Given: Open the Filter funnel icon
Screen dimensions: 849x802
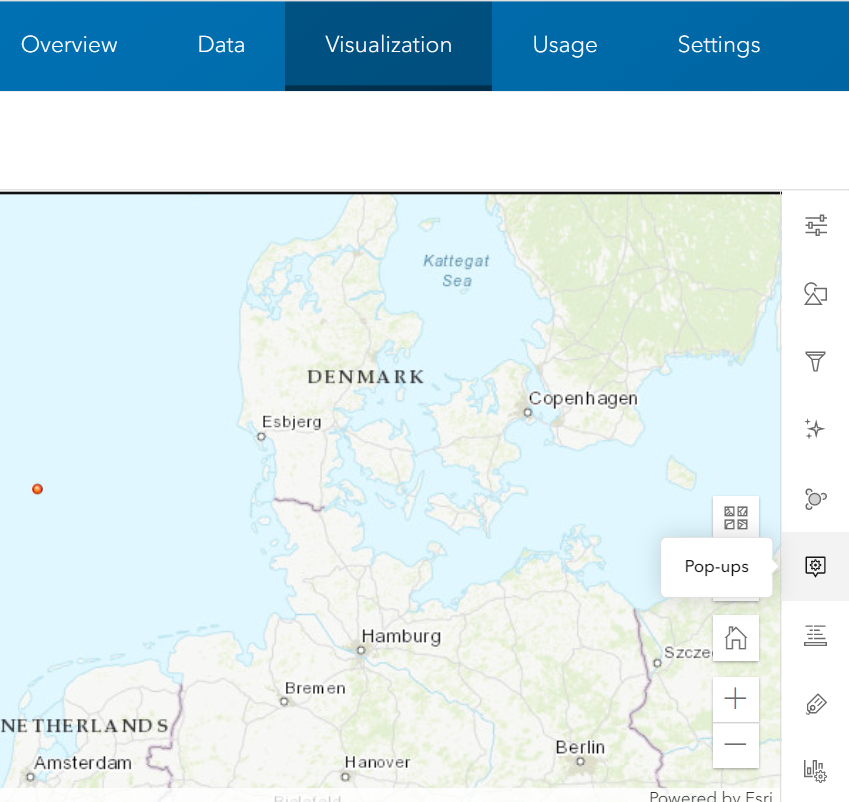Looking at the screenshot, I should [x=815, y=361].
